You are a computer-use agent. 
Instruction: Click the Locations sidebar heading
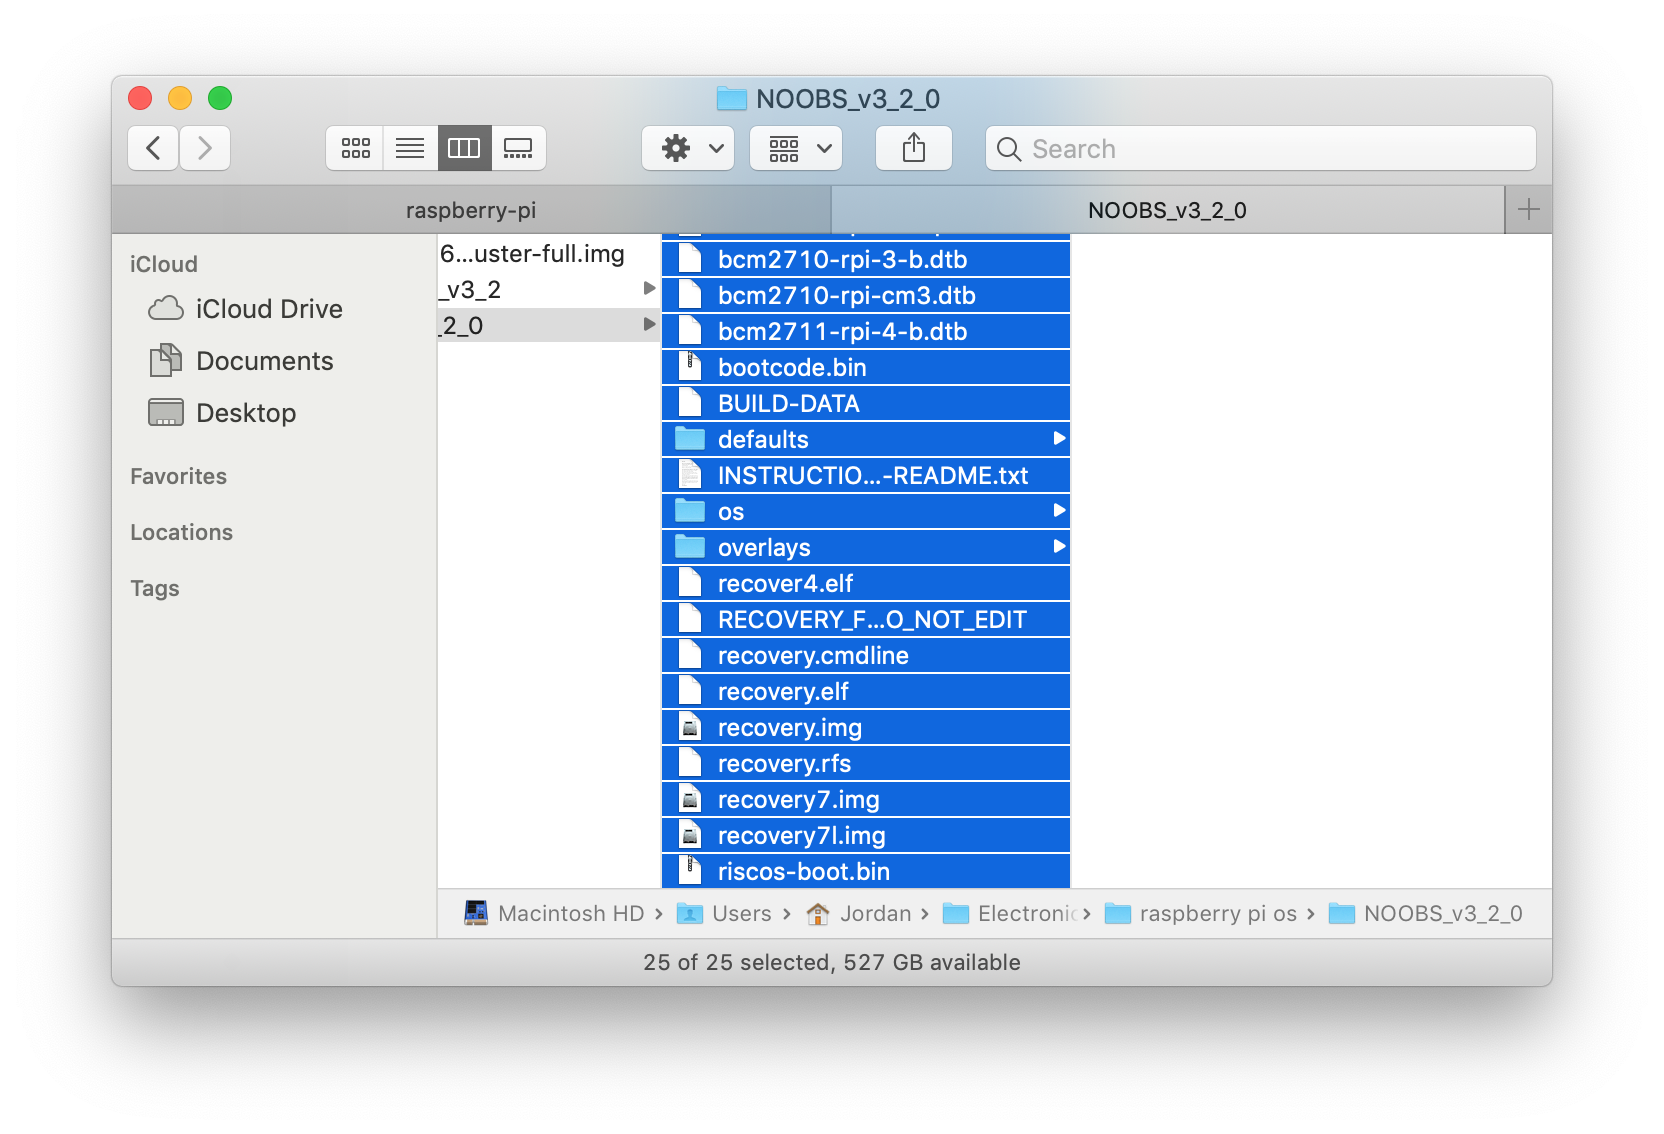181,532
